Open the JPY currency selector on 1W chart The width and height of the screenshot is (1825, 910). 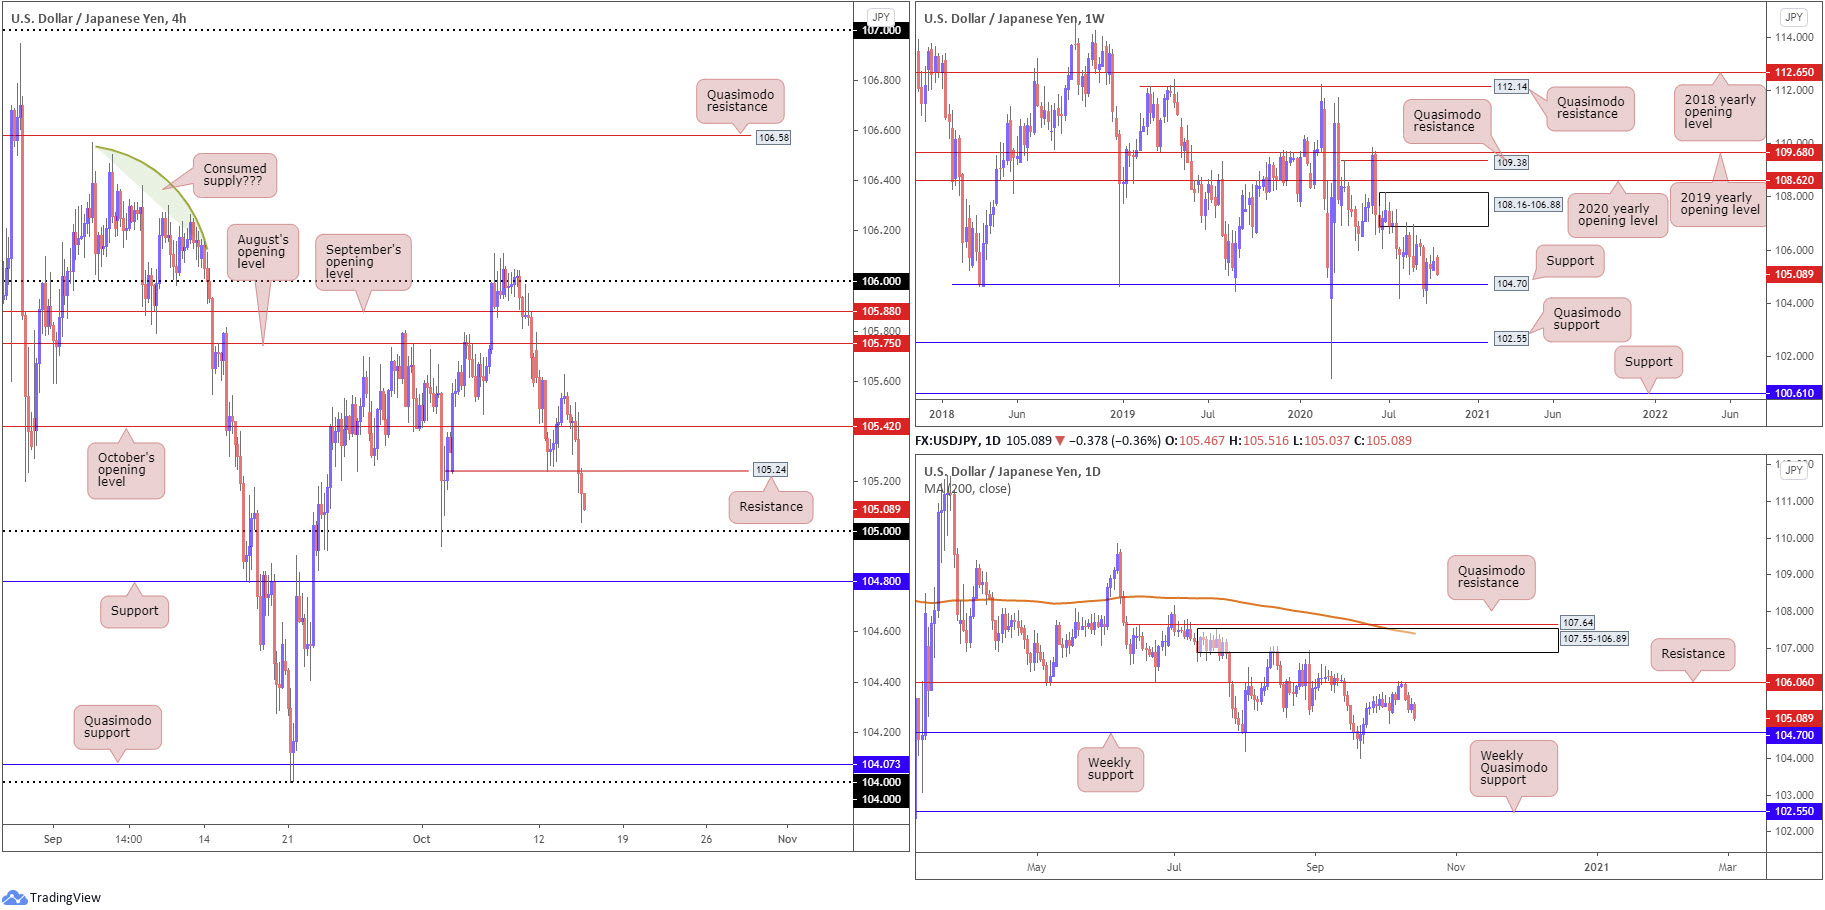coord(1794,17)
